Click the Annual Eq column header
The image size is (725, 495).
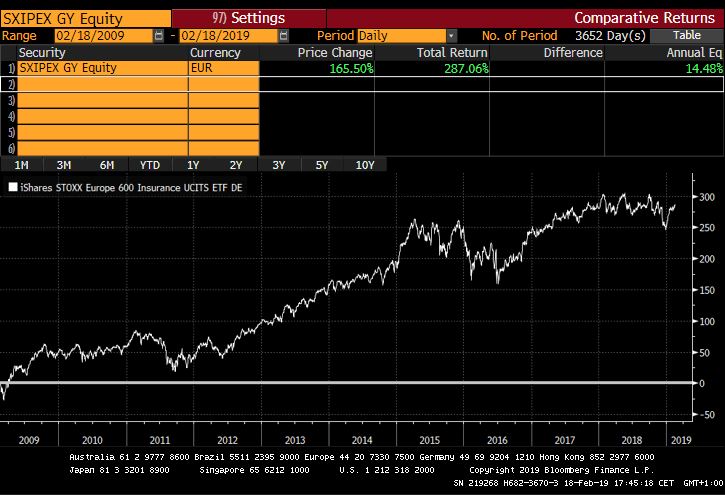click(694, 53)
